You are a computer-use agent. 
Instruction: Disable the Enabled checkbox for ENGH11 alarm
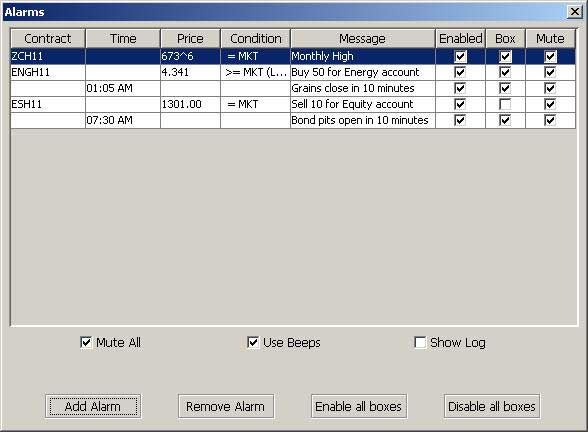(460, 72)
